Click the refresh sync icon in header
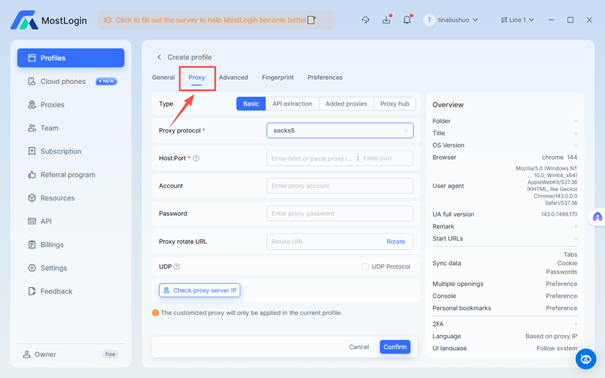The width and height of the screenshot is (605, 378). (365, 20)
